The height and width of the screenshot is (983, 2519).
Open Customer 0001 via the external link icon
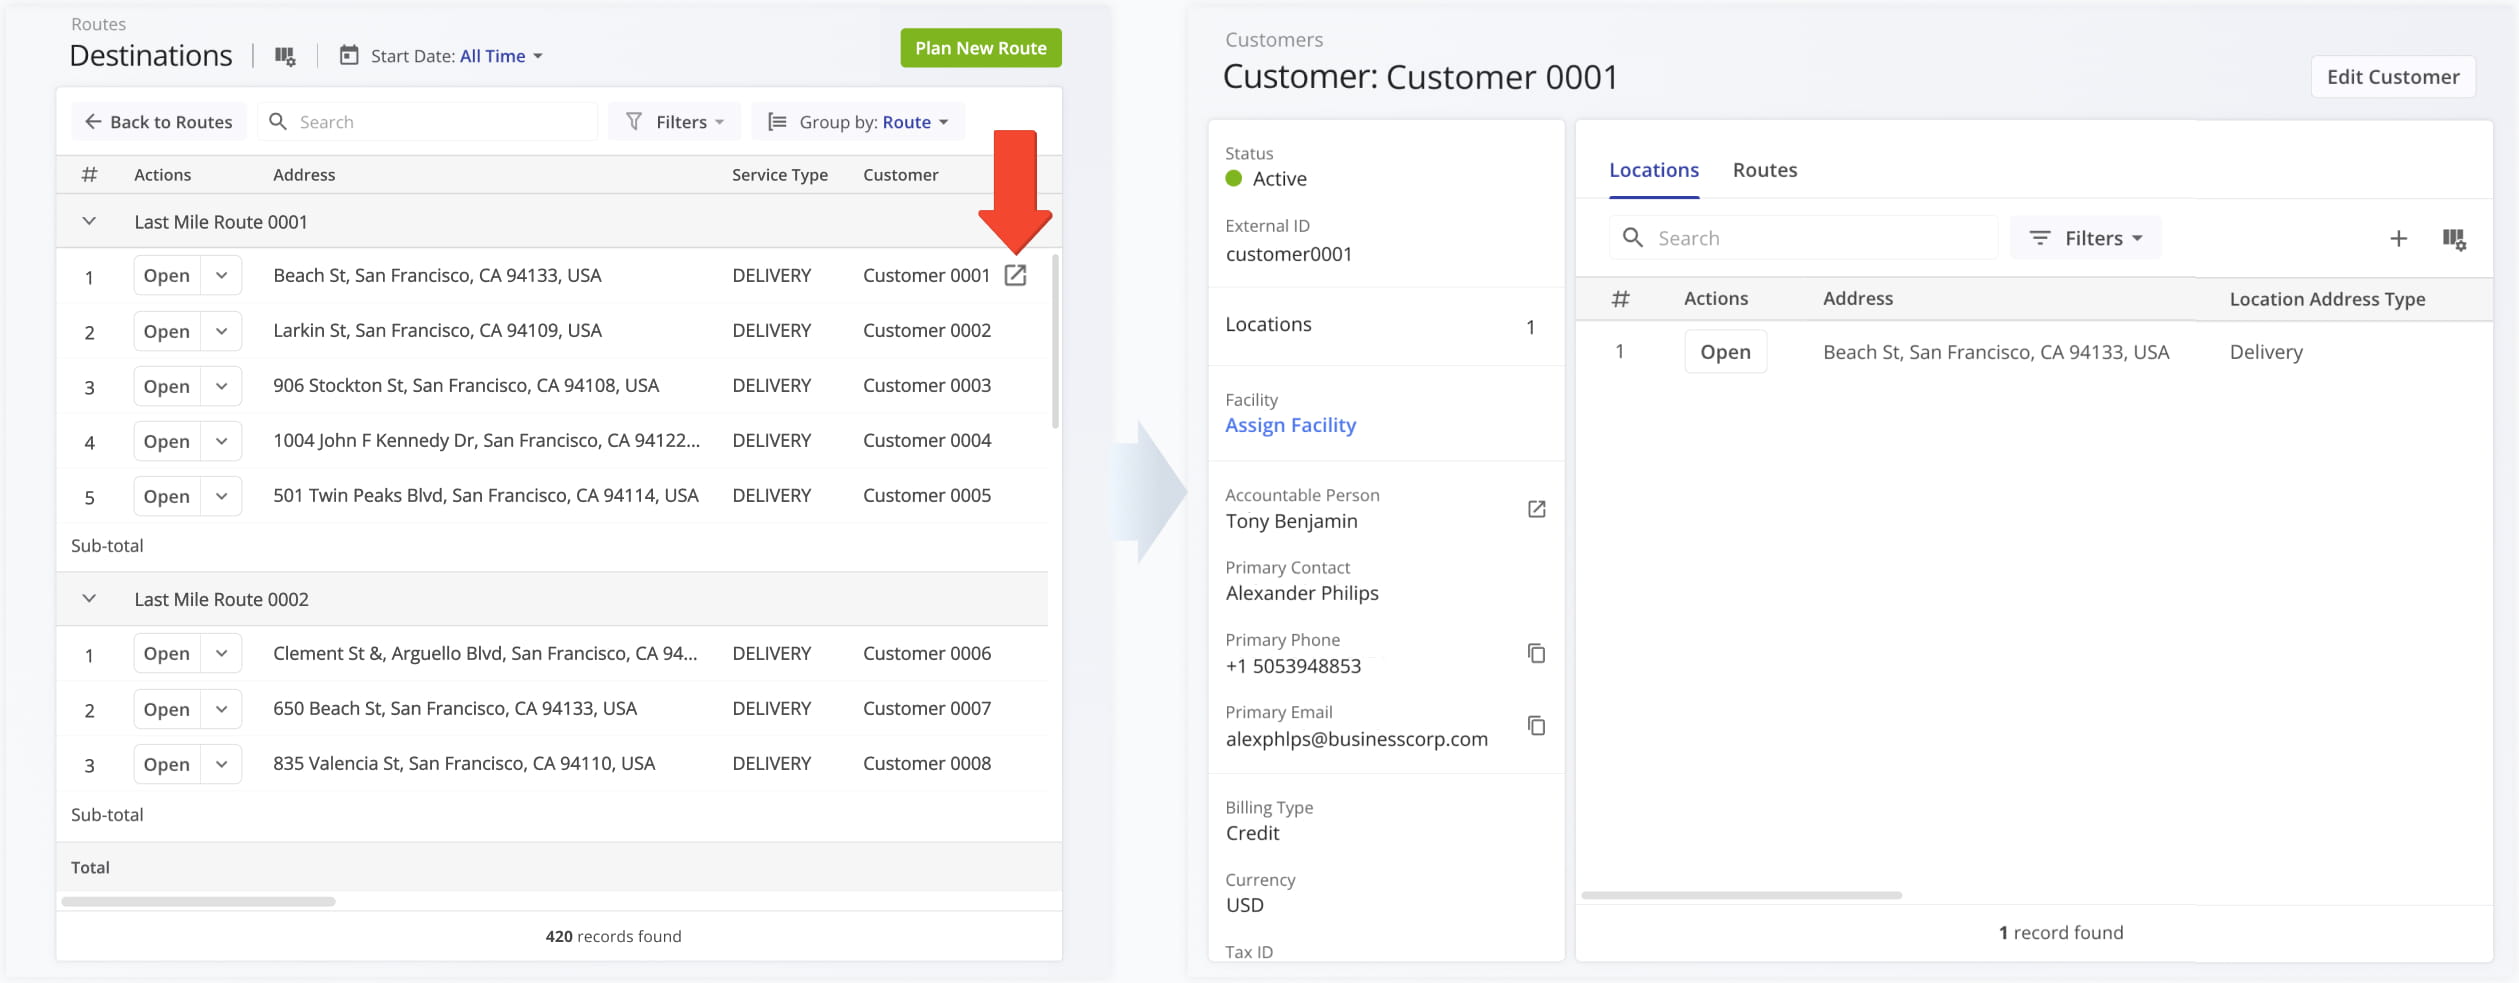click(x=1016, y=275)
